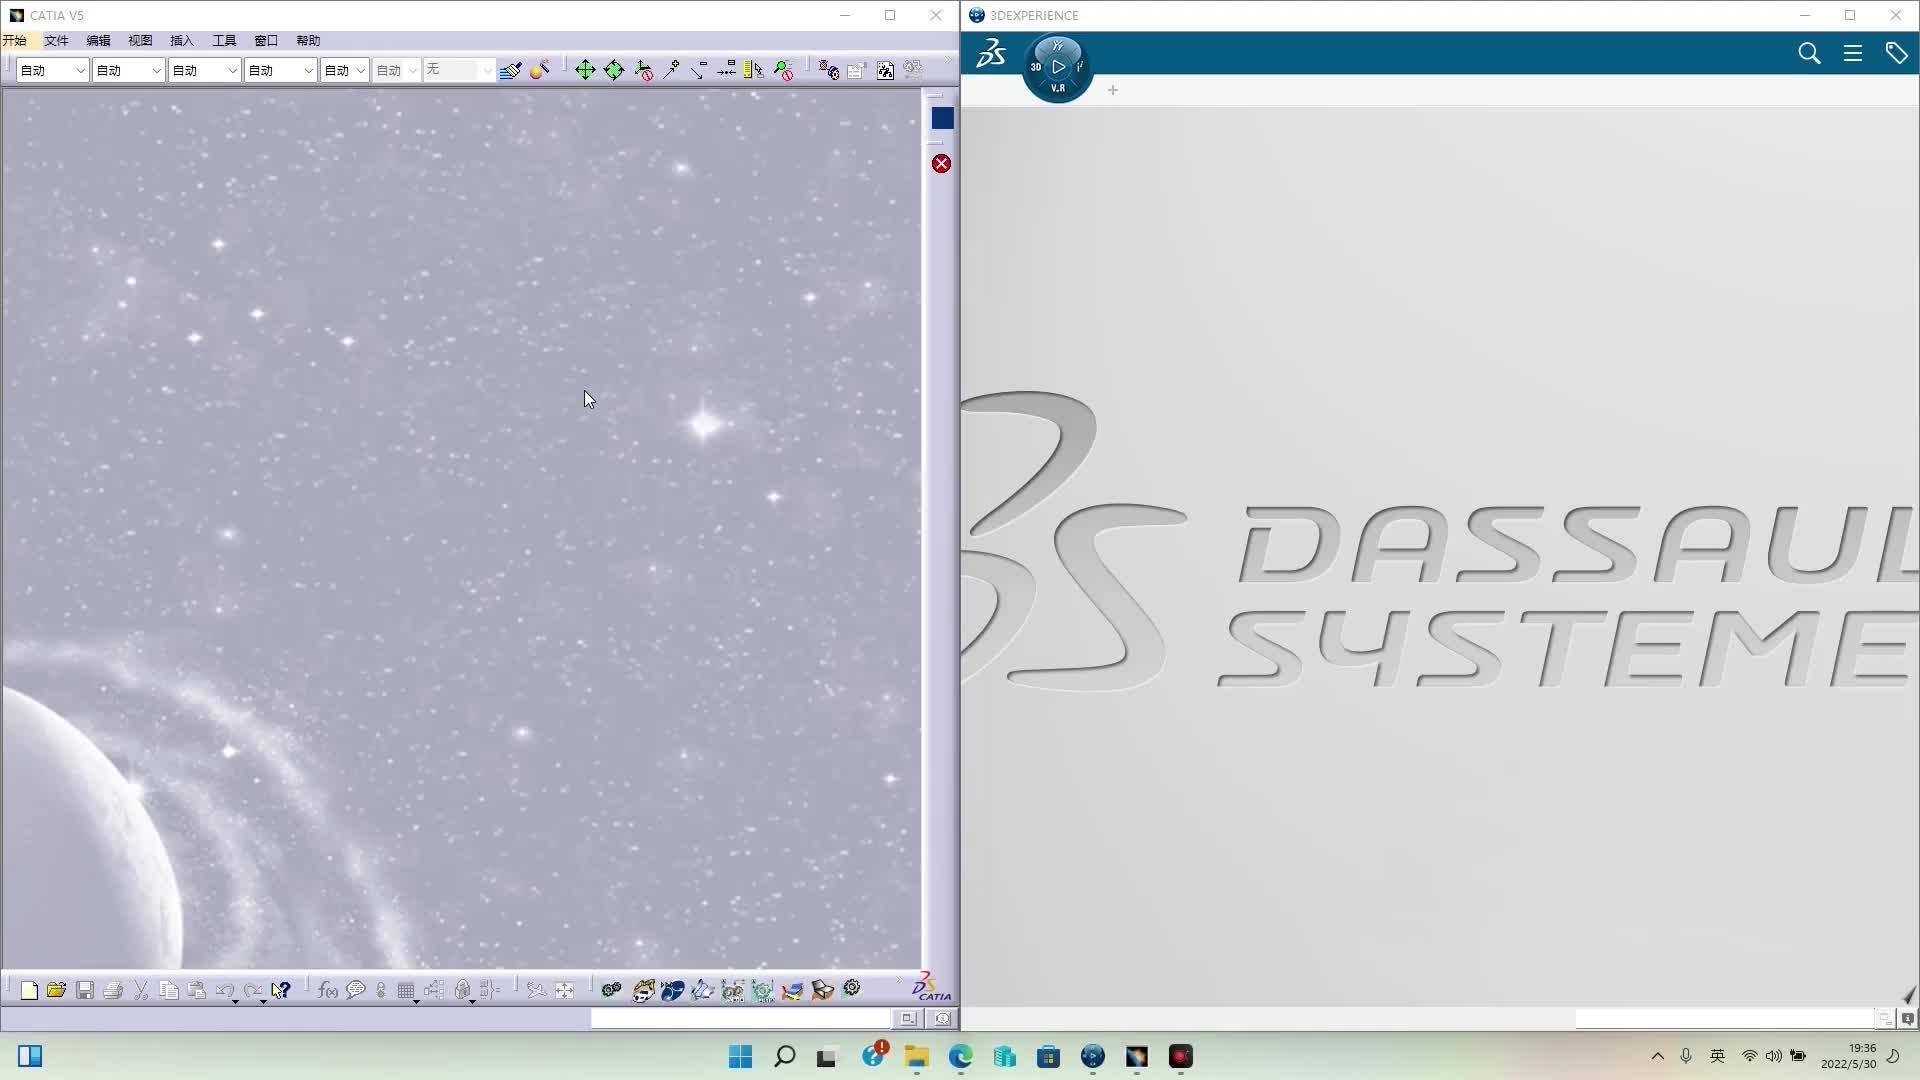Click the painter brush icon in top toolbar
This screenshot has height=1080, width=1920.
511,70
